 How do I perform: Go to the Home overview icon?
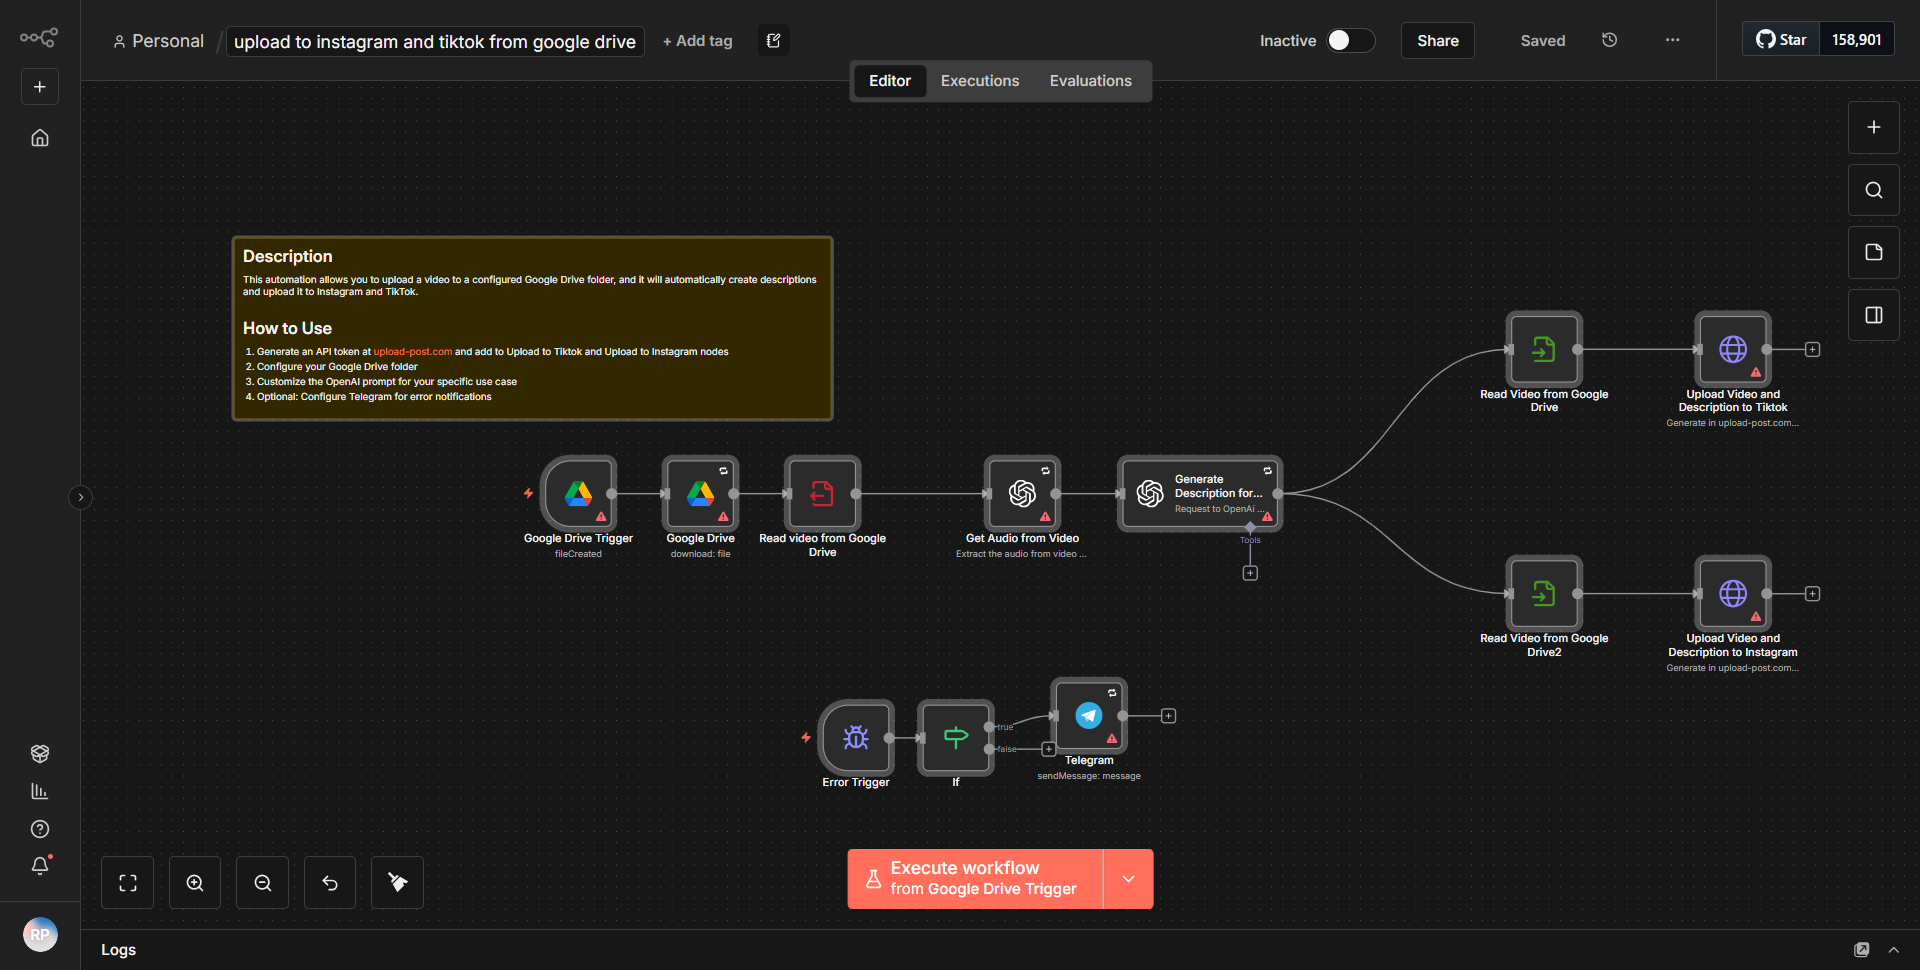coord(40,138)
